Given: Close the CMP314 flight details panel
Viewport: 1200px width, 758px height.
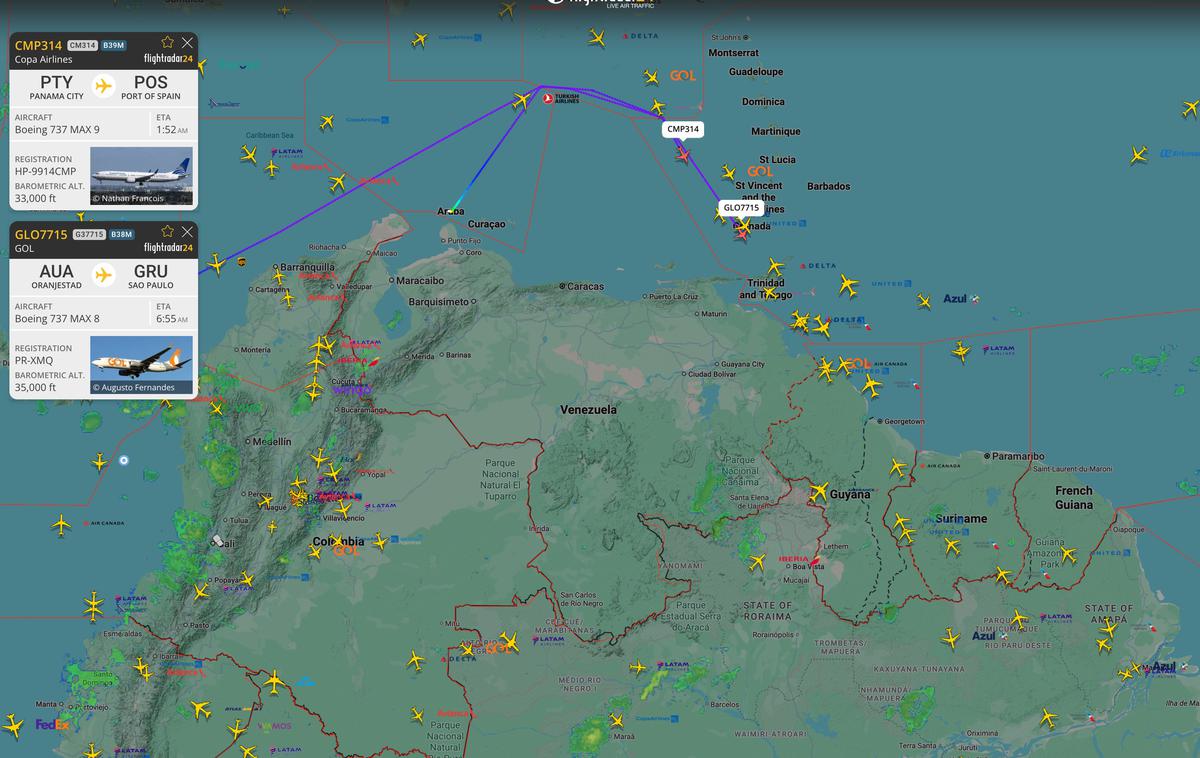Looking at the screenshot, I should click(187, 43).
